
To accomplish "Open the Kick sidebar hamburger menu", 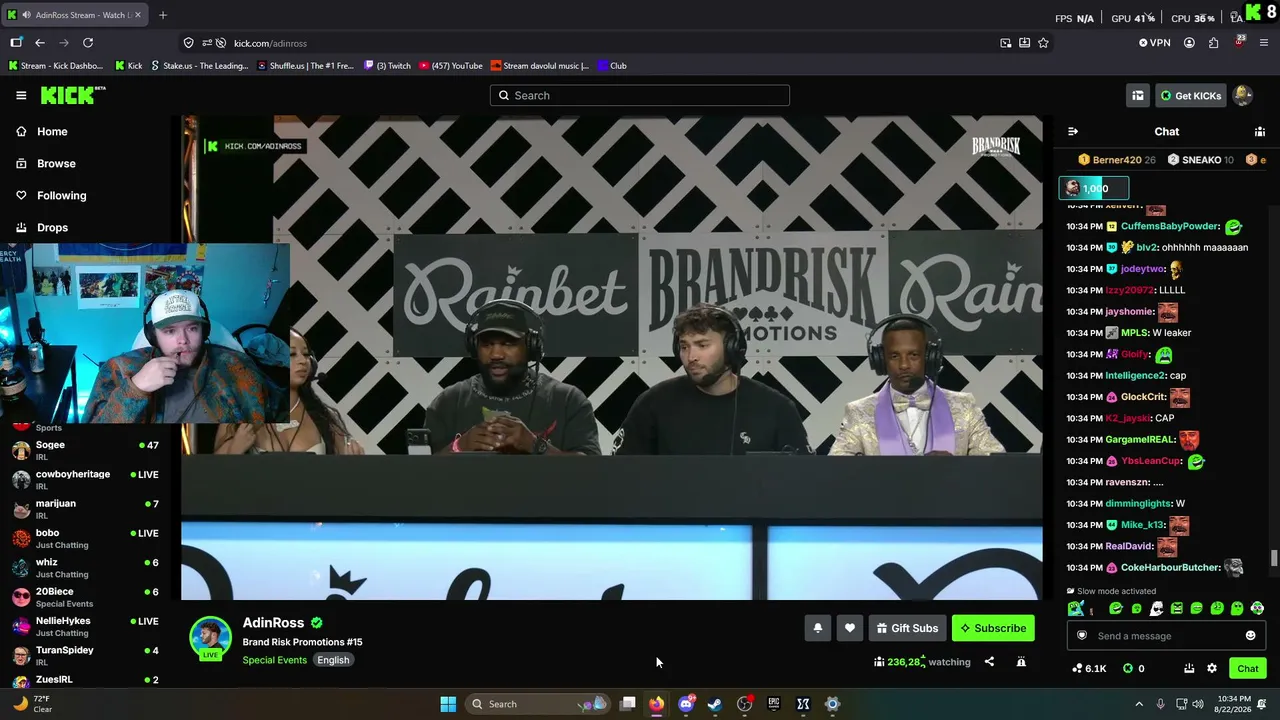I will coord(21,95).
